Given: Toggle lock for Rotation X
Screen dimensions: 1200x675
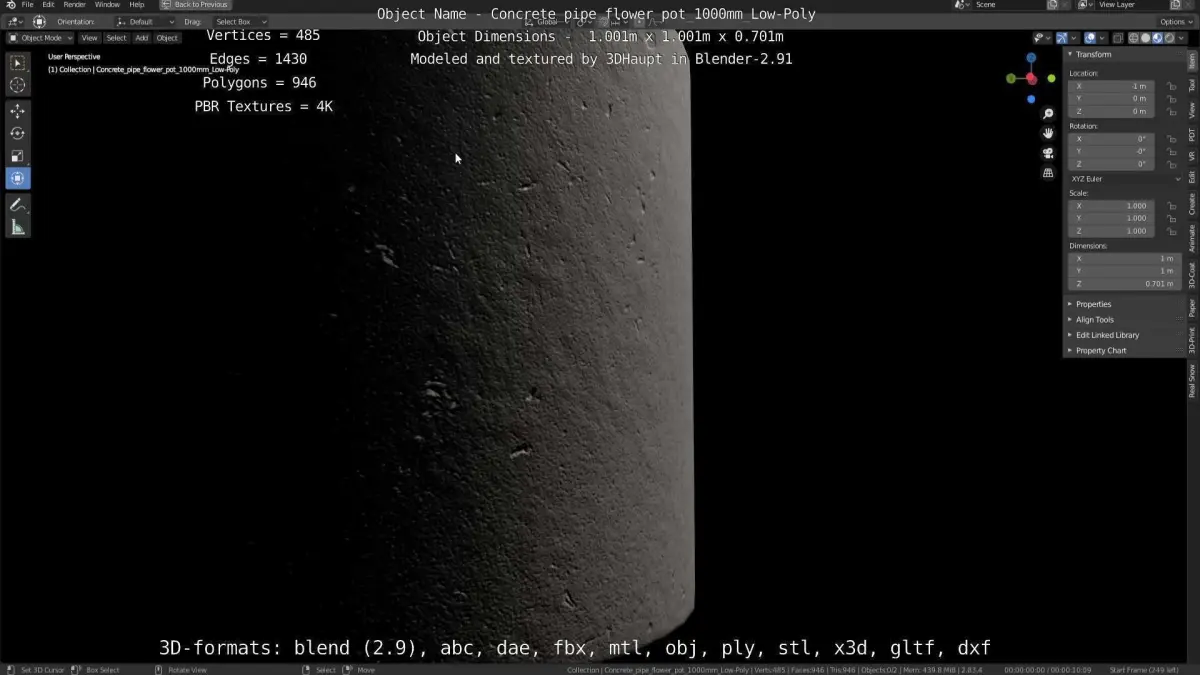Looking at the screenshot, I should click(x=1171, y=139).
